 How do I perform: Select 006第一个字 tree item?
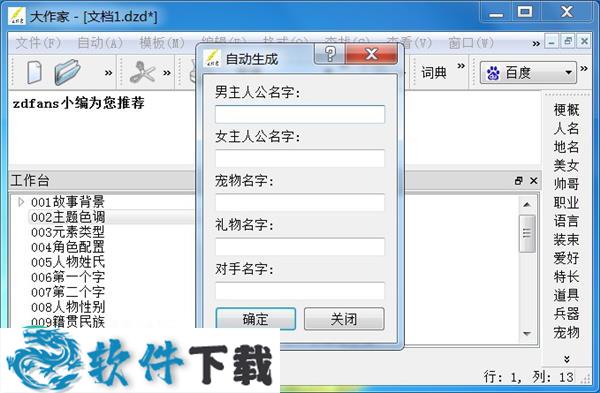68,277
